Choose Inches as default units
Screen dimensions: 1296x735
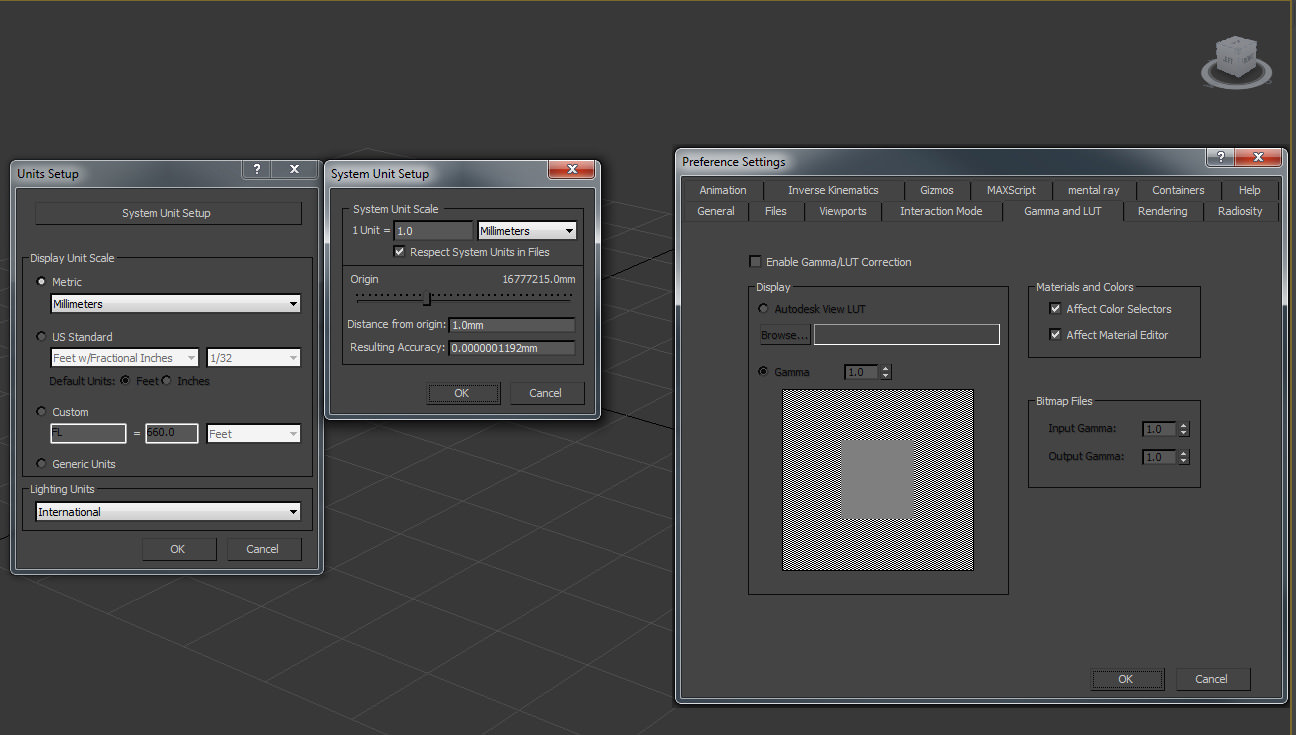(167, 381)
